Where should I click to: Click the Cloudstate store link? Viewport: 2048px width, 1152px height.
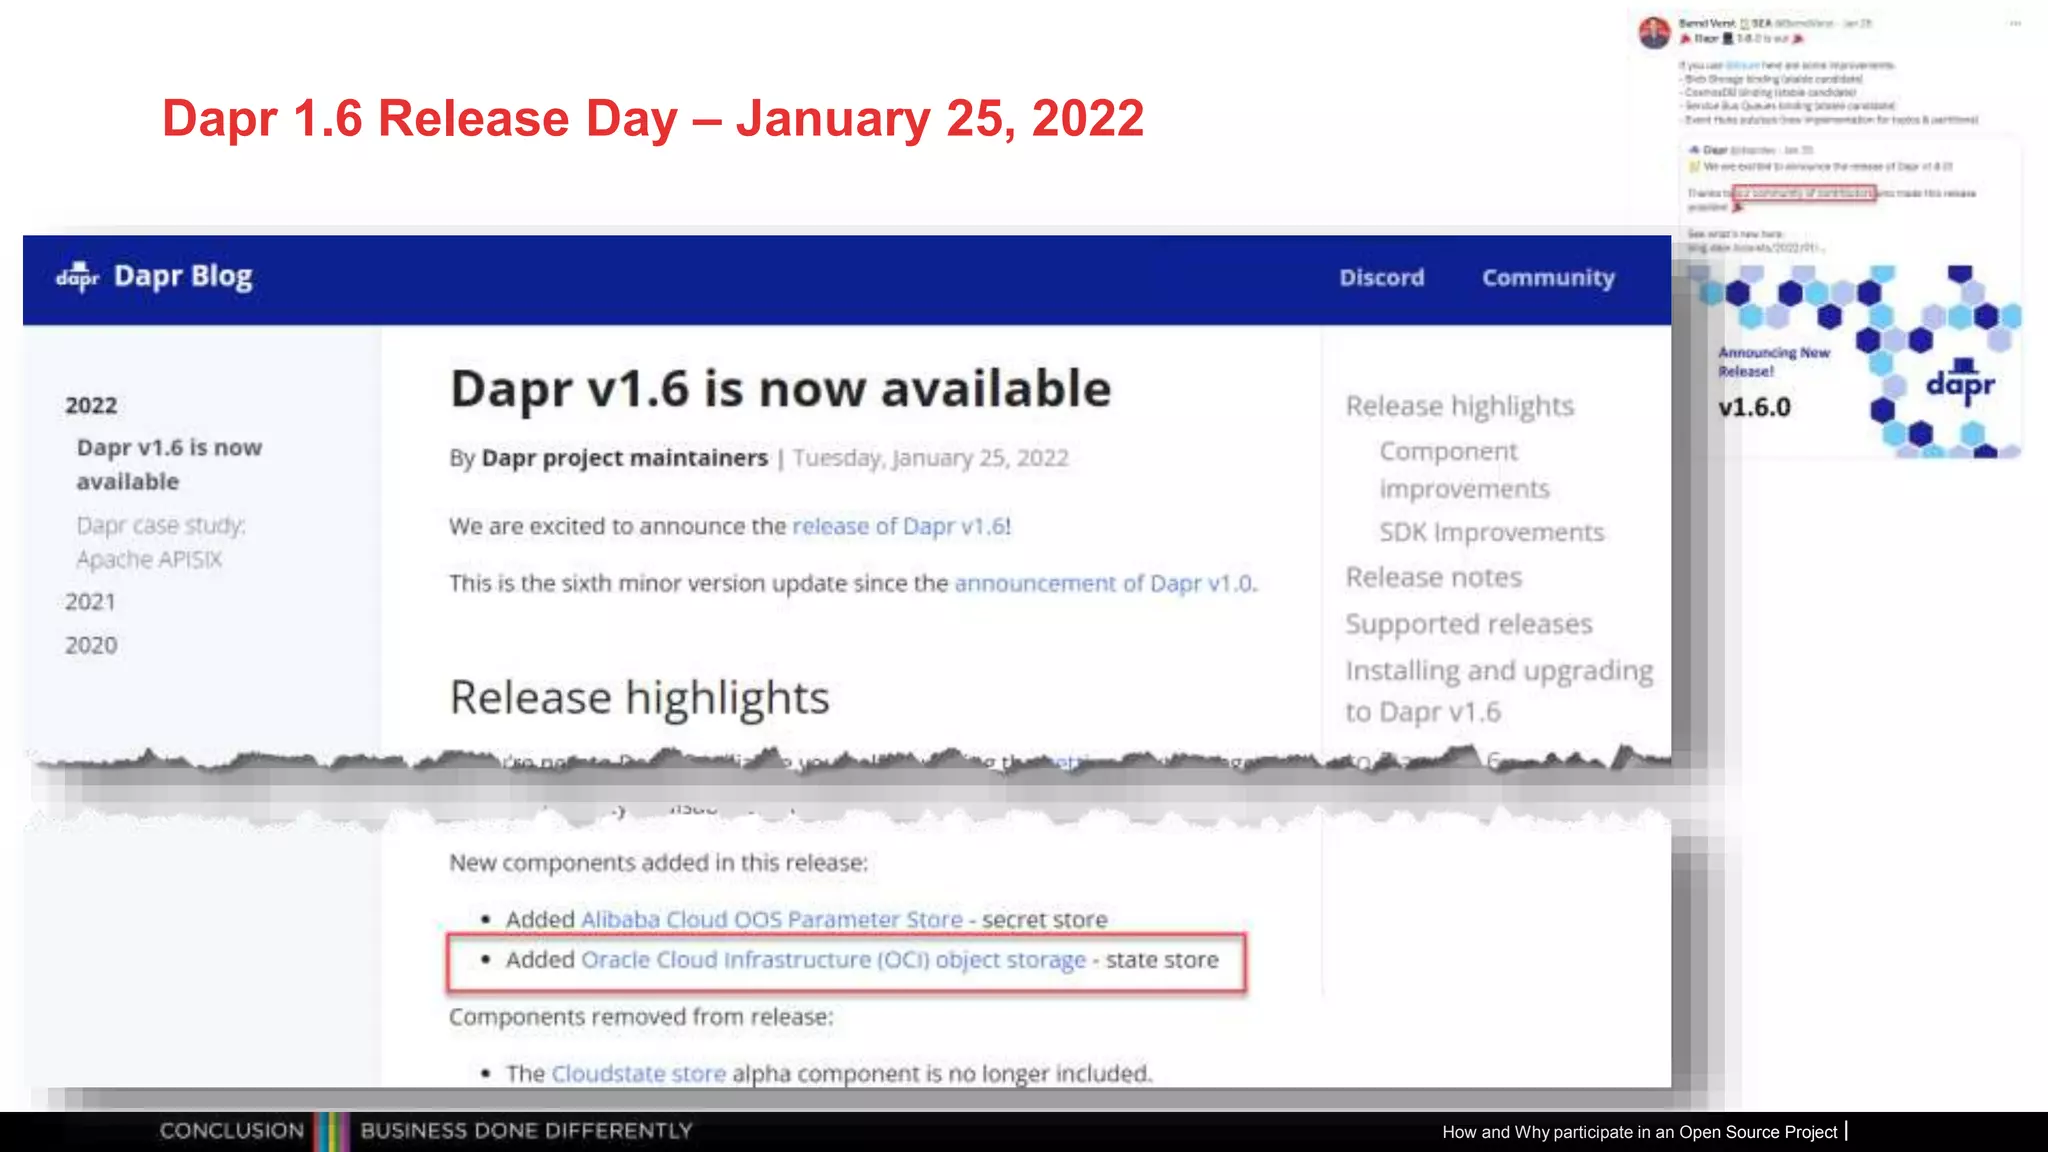[638, 1073]
